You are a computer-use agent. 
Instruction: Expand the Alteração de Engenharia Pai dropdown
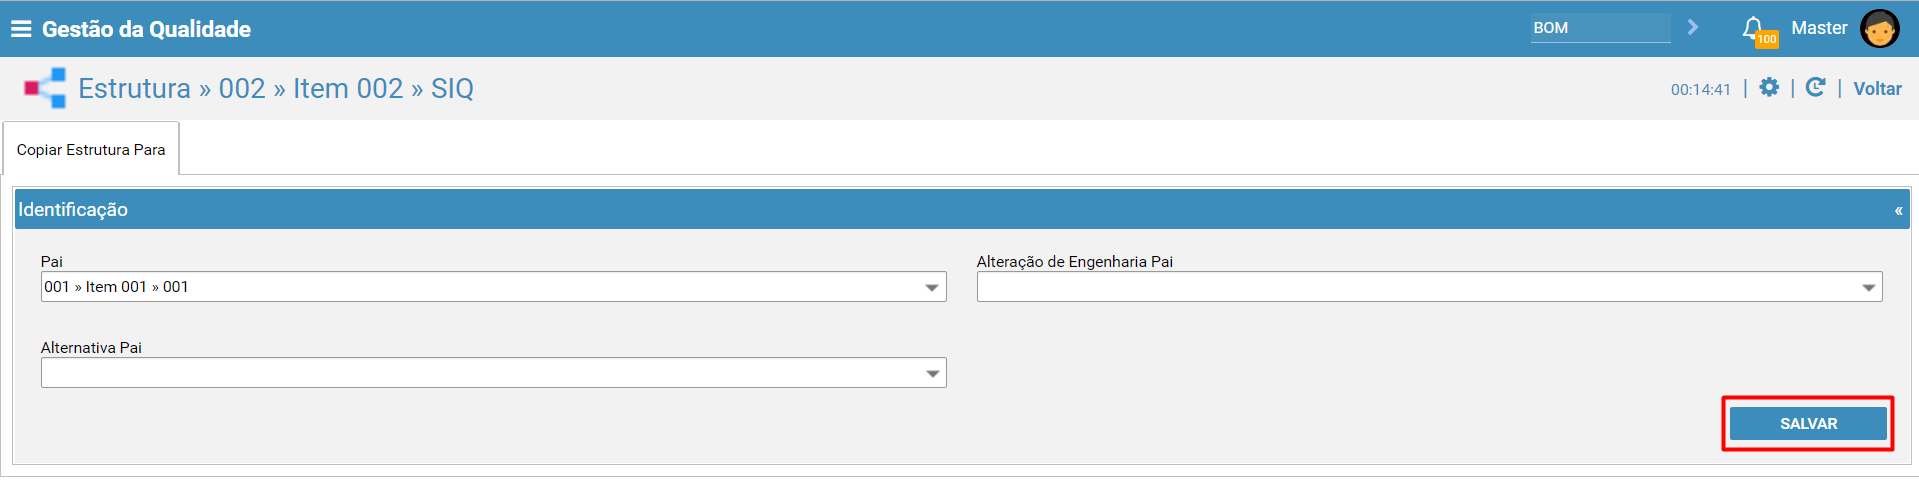(x=1868, y=287)
